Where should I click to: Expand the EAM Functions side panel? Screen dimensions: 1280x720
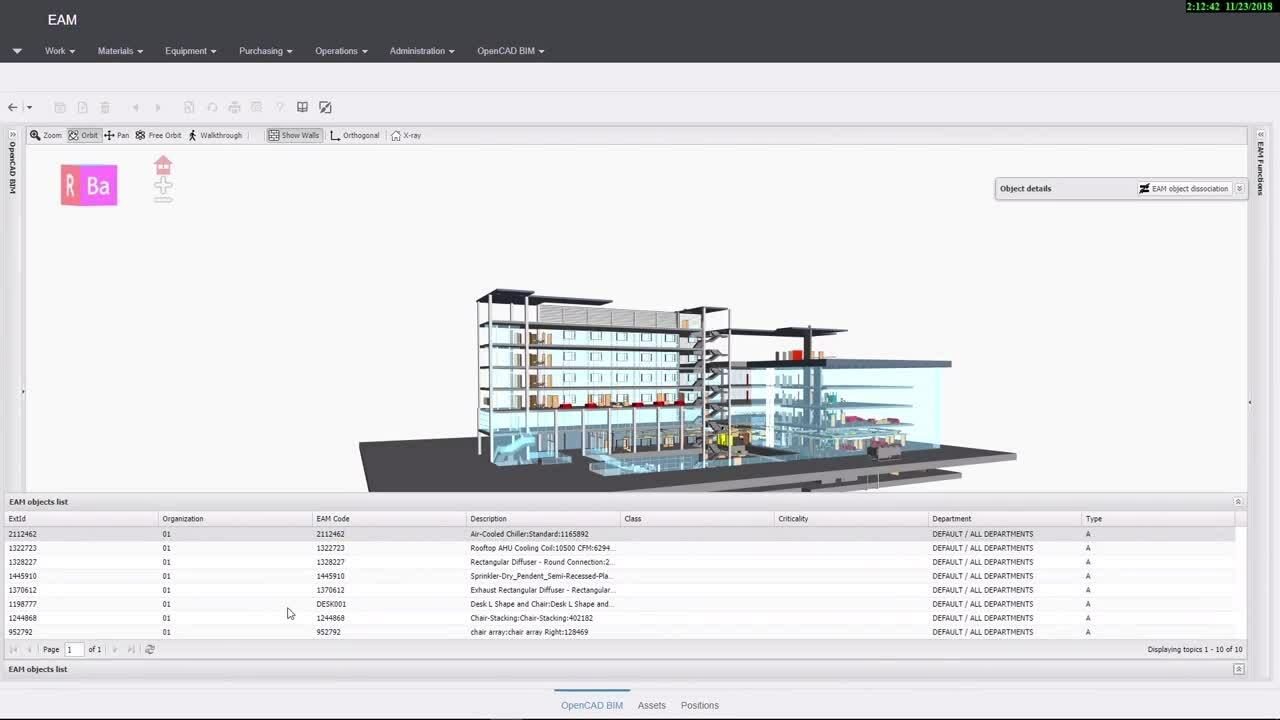1260,135
